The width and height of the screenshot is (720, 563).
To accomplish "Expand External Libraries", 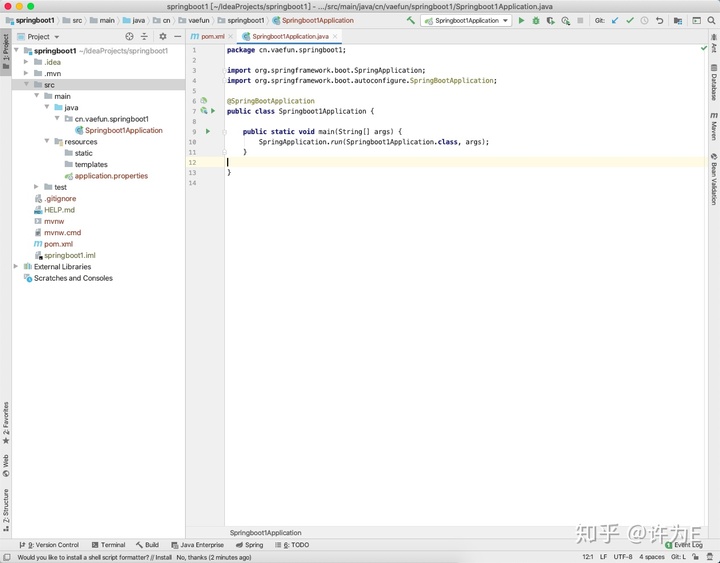I will point(16,266).
